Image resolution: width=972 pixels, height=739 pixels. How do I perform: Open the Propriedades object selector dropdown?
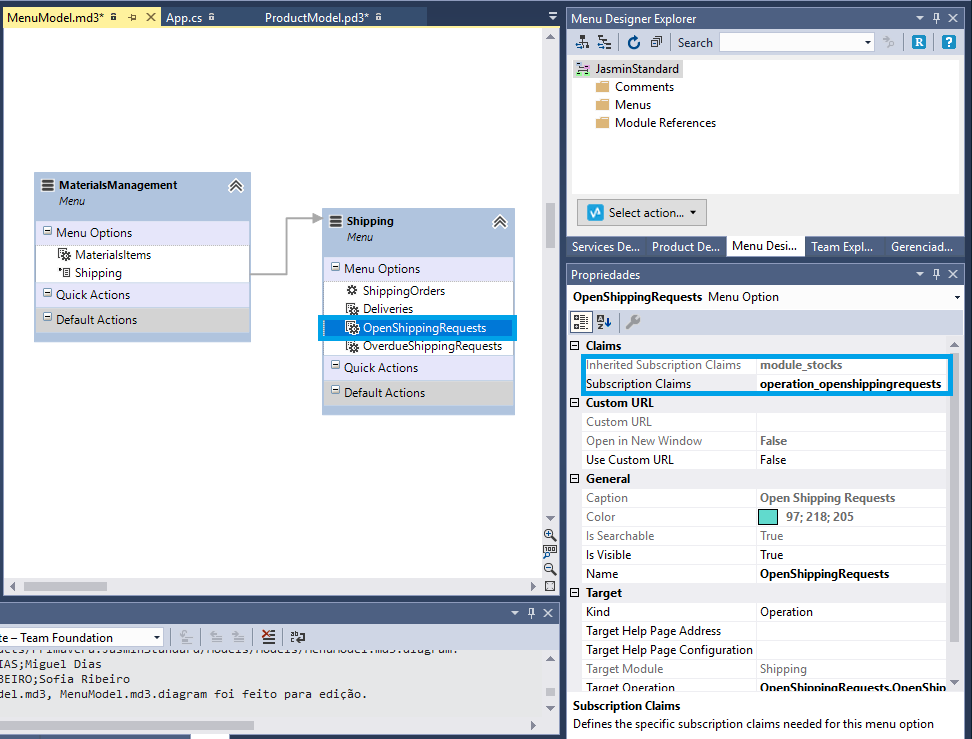point(957,297)
